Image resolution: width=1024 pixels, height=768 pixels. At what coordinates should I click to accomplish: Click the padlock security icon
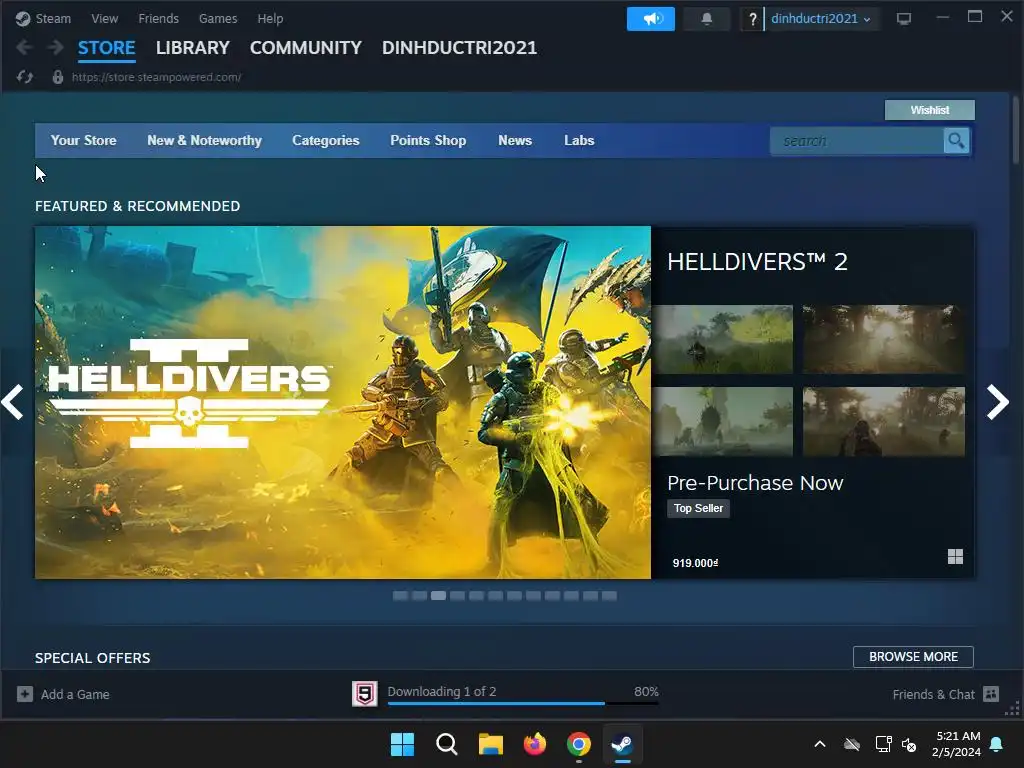[x=57, y=77]
